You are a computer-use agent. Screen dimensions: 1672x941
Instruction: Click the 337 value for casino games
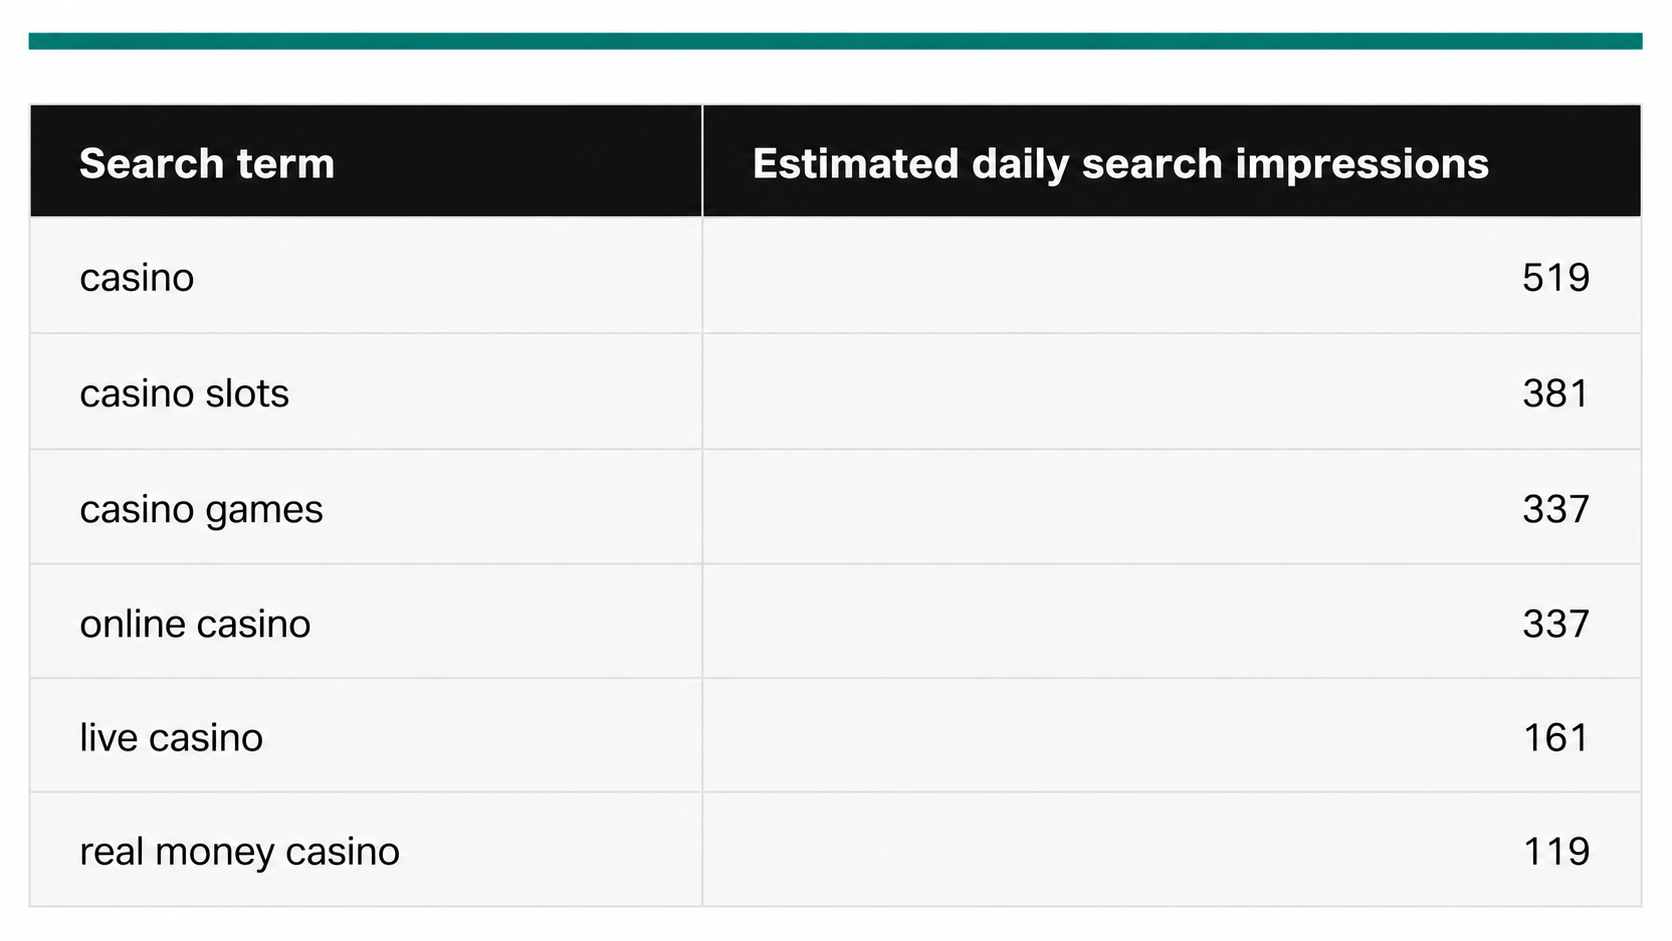(x=1556, y=509)
